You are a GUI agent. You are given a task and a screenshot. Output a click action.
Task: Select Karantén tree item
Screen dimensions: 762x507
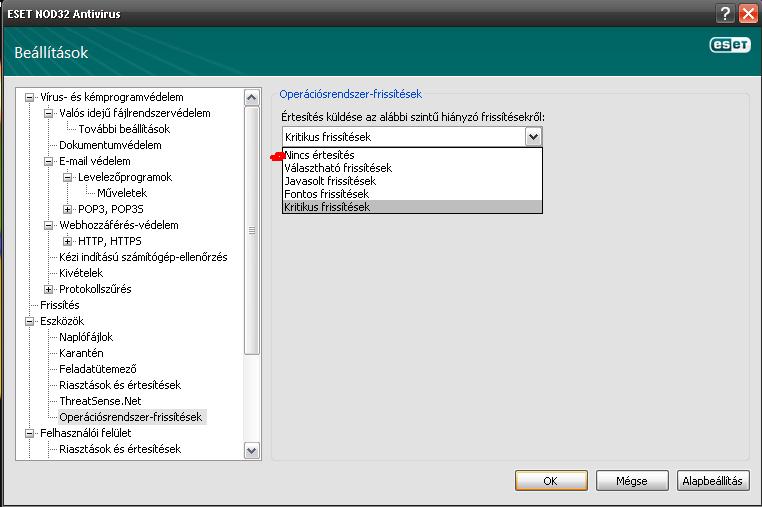tap(81, 353)
